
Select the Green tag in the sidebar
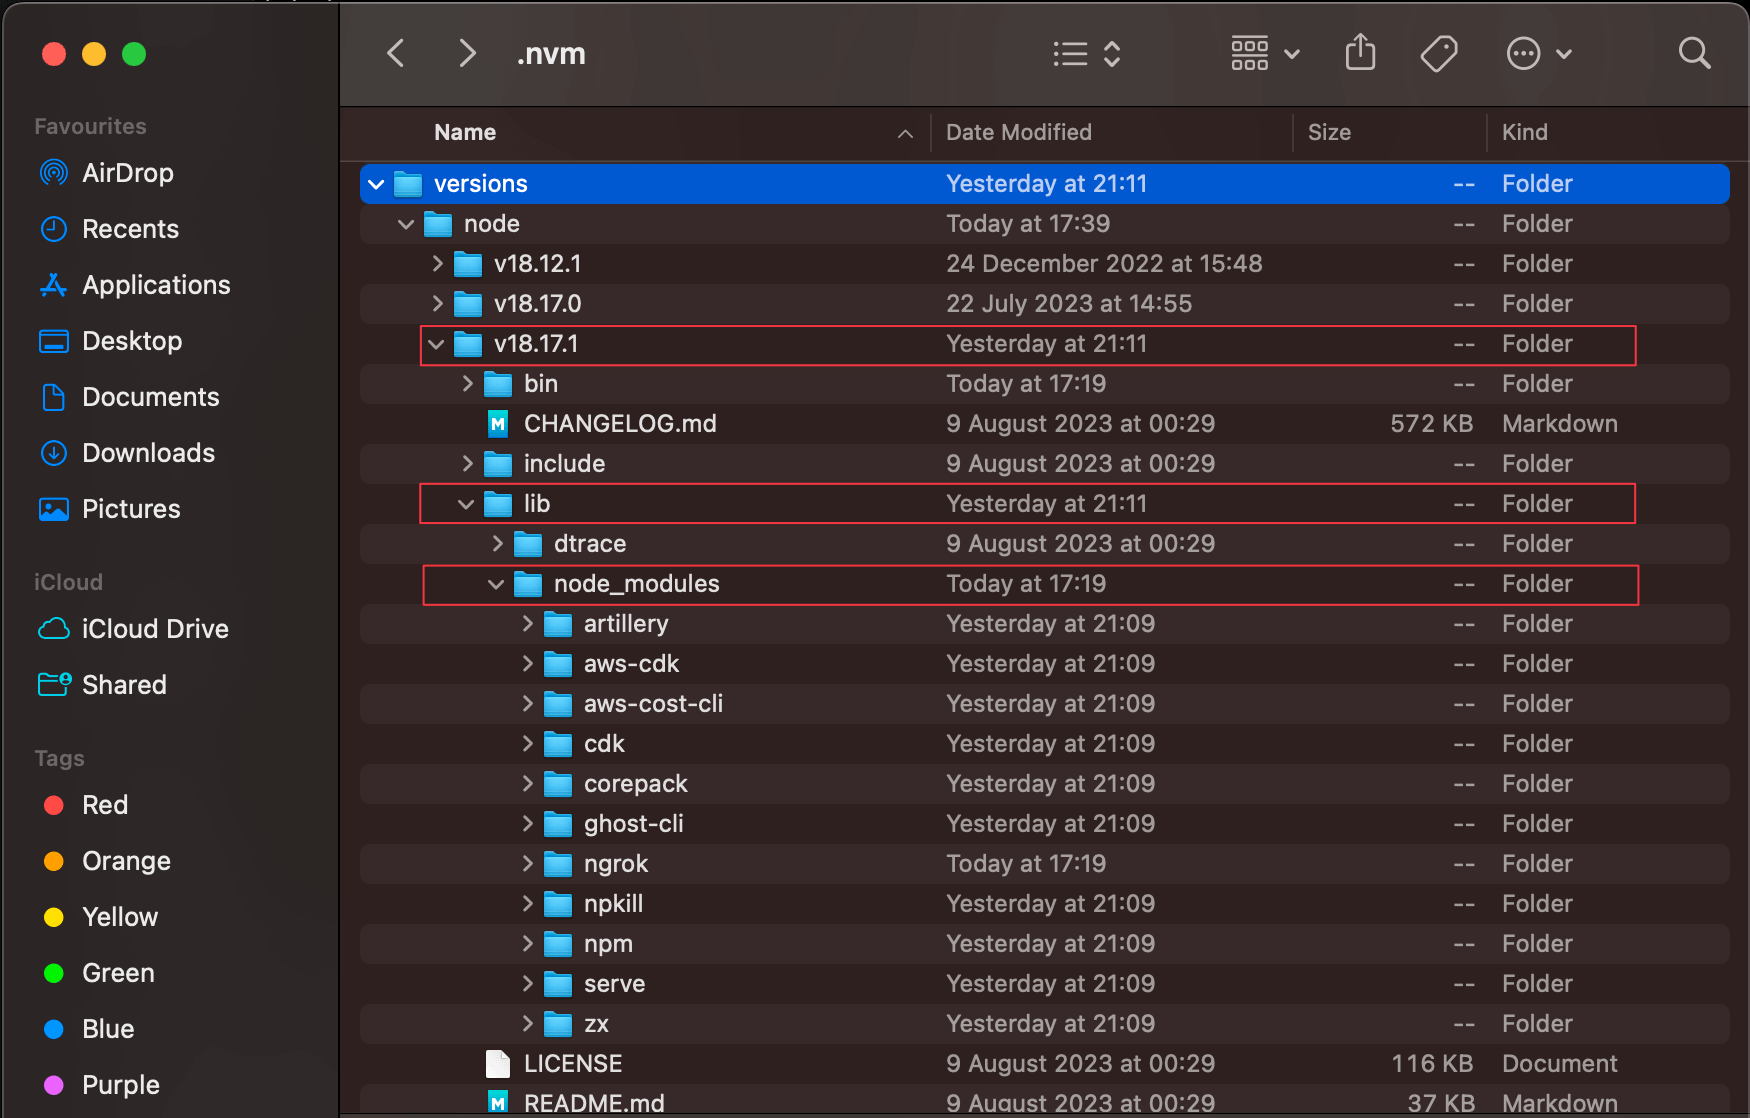(x=118, y=972)
